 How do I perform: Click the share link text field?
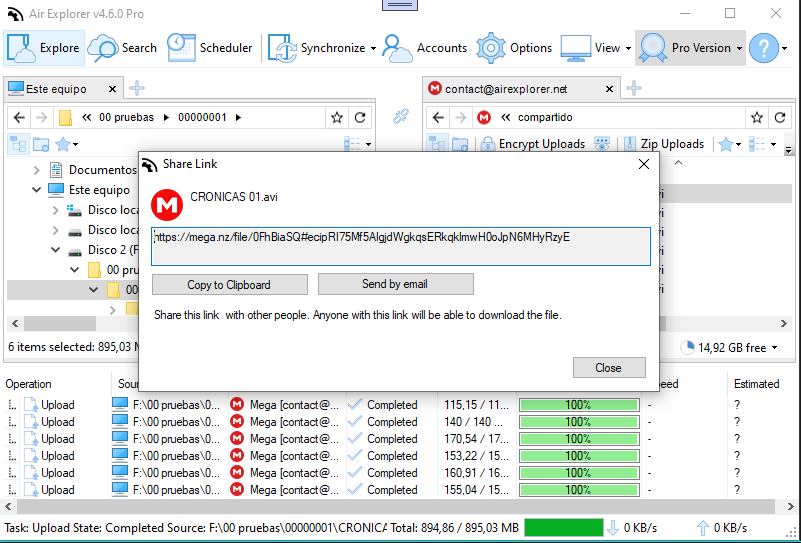401,247
